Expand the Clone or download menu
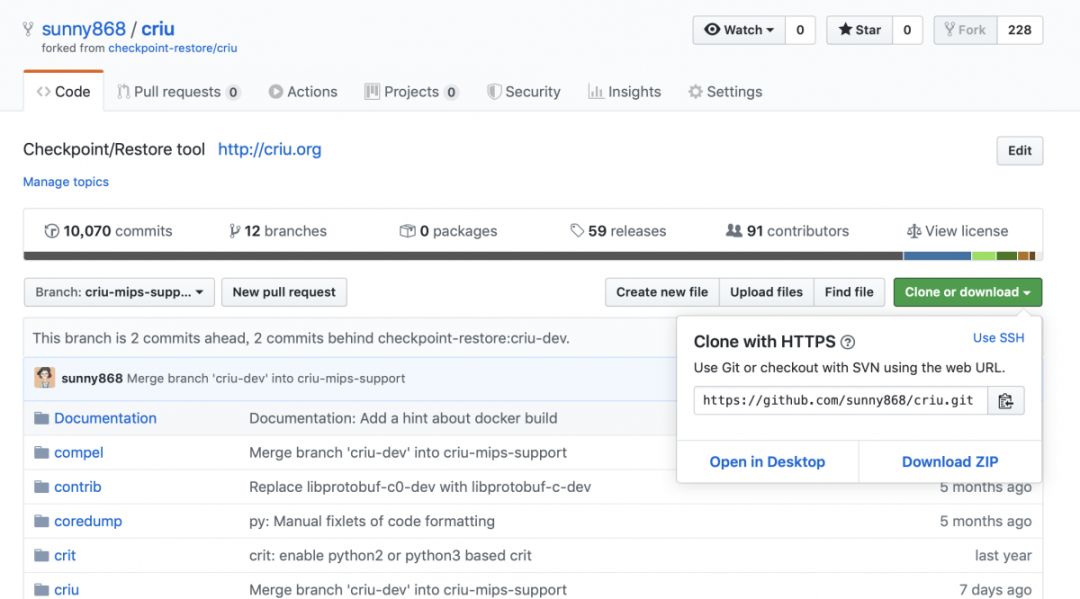Image resolution: width=1080 pixels, height=599 pixels. [x=968, y=292]
